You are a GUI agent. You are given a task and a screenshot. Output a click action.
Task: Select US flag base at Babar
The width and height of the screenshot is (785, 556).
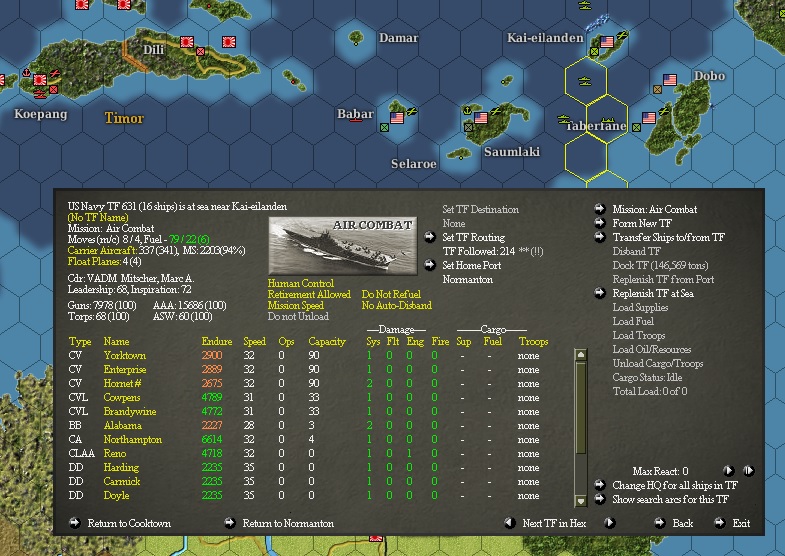[397, 118]
